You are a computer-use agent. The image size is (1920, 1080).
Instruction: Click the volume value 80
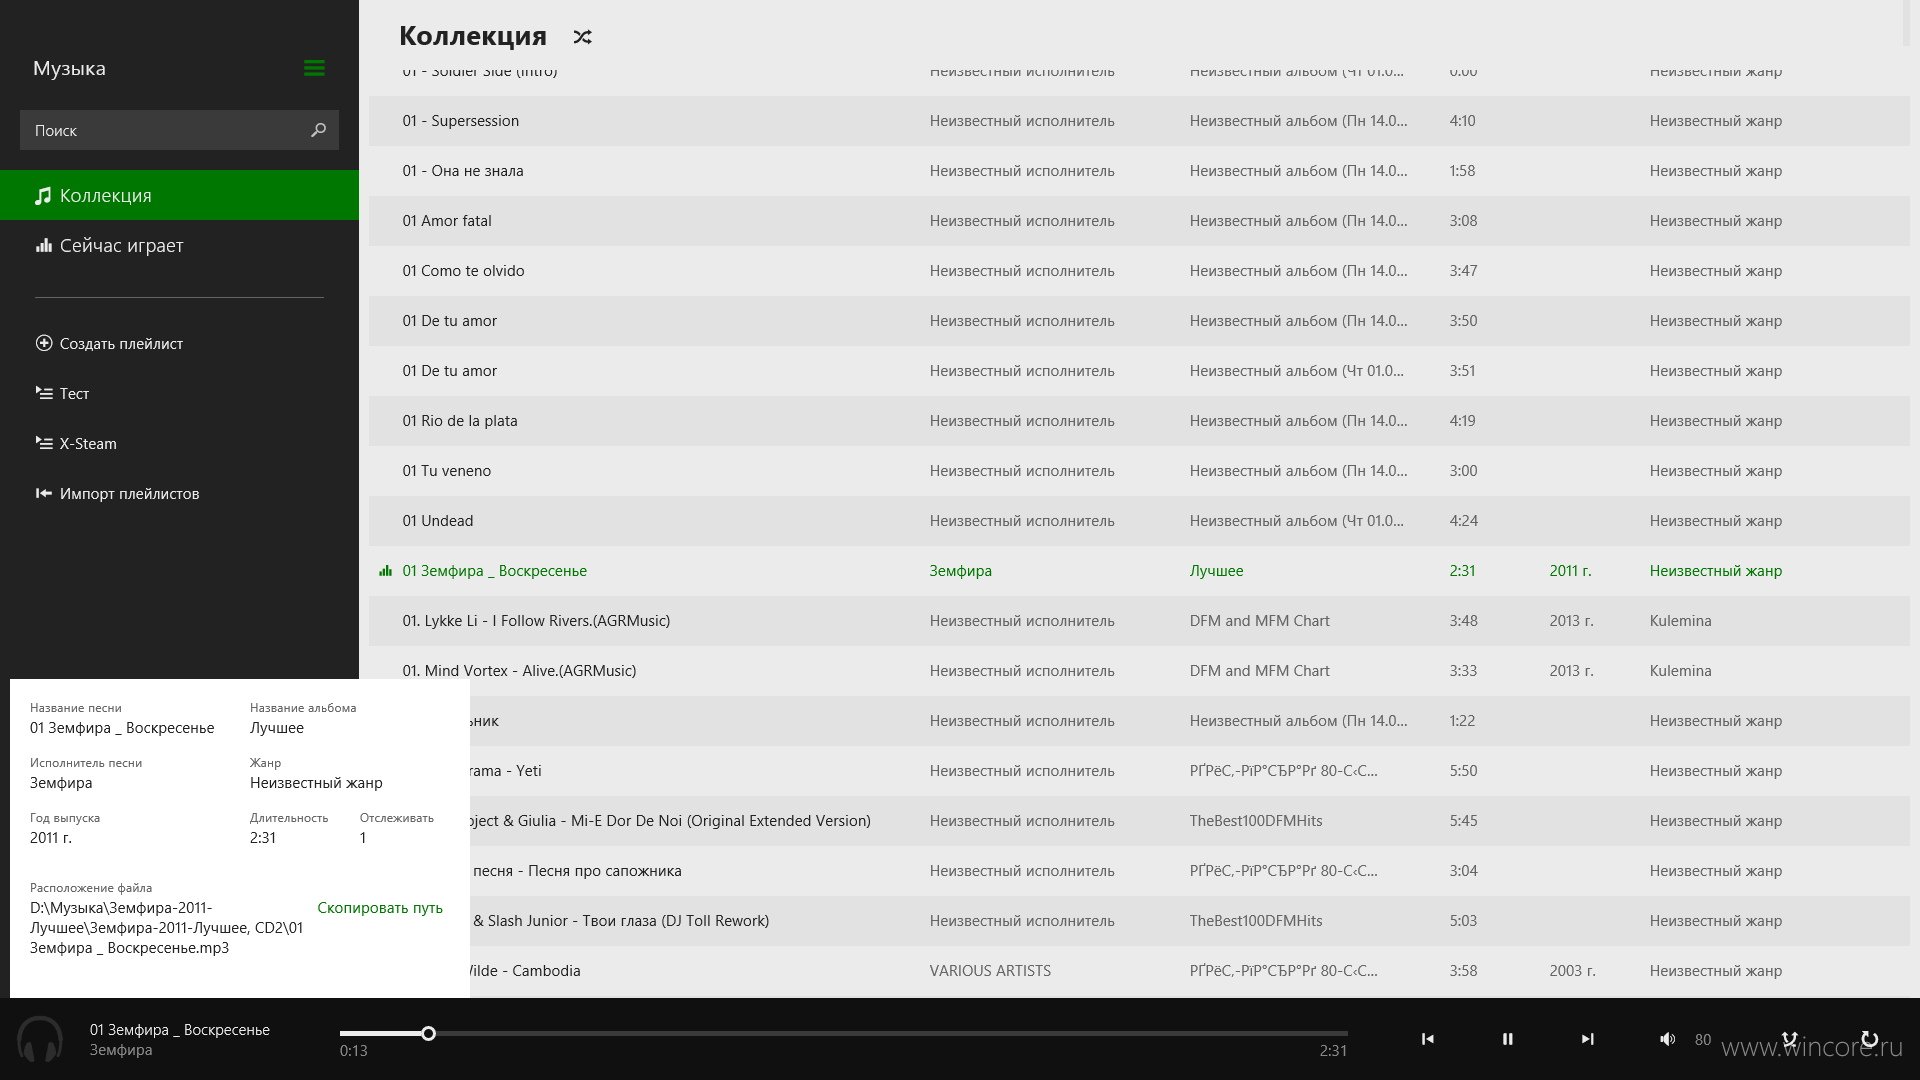pyautogui.click(x=1702, y=1040)
